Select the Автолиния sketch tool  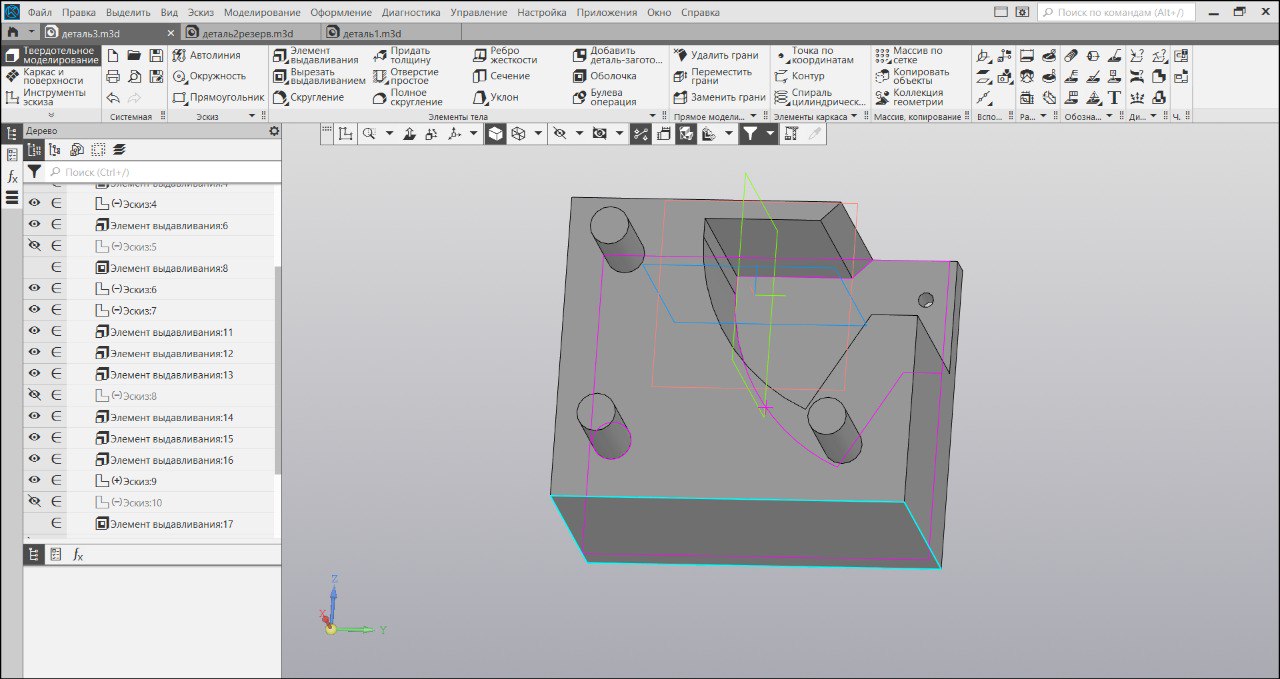click(x=207, y=55)
